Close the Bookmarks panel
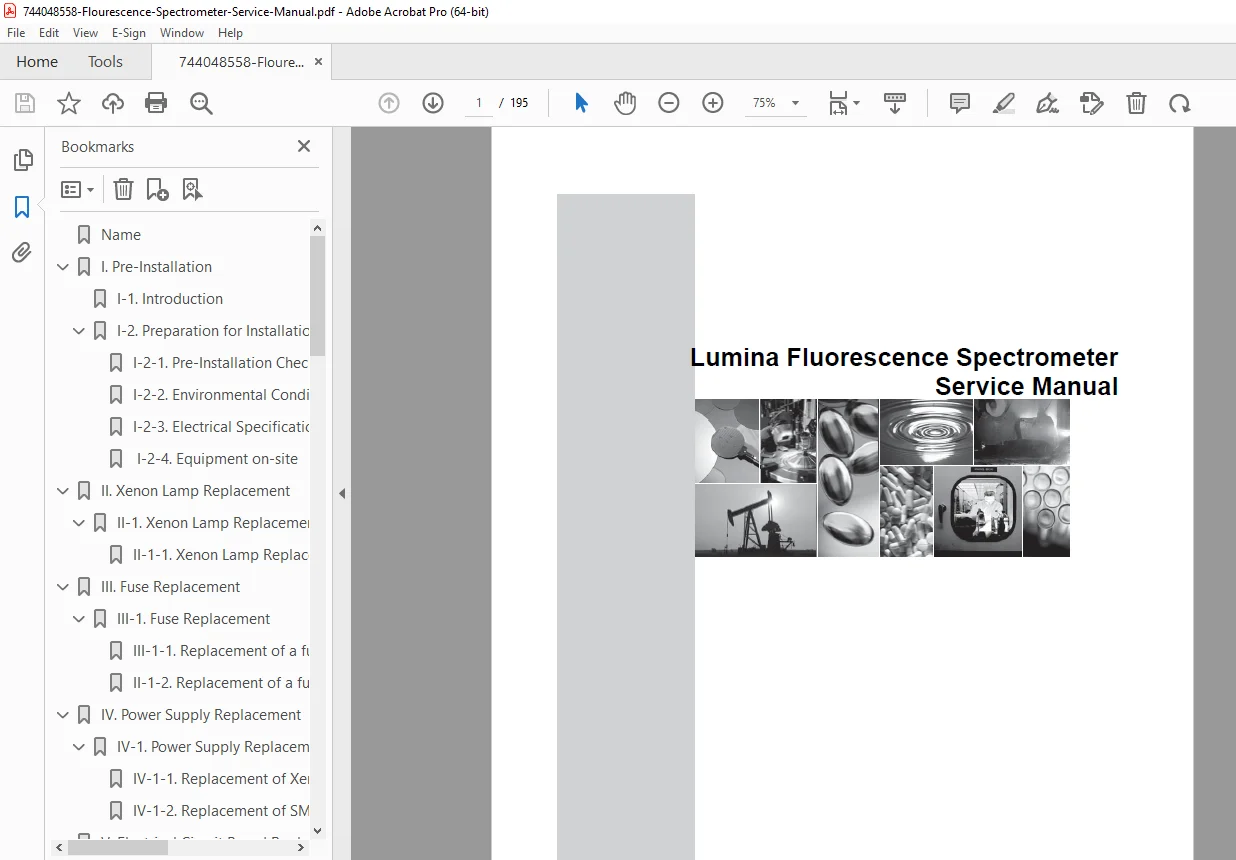The image size is (1236, 860). [x=304, y=146]
